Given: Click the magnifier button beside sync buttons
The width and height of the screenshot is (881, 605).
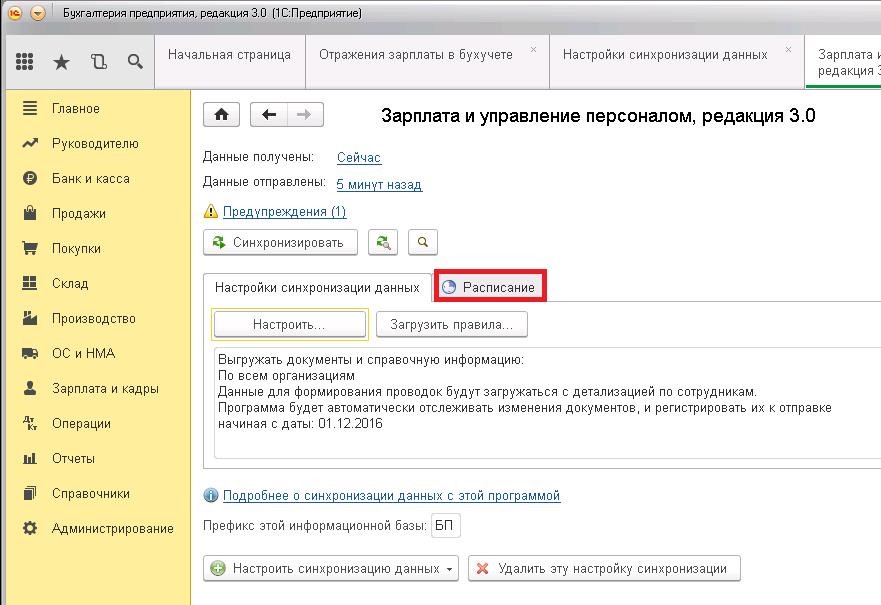Looking at the screenshot, I should point(423,242).
